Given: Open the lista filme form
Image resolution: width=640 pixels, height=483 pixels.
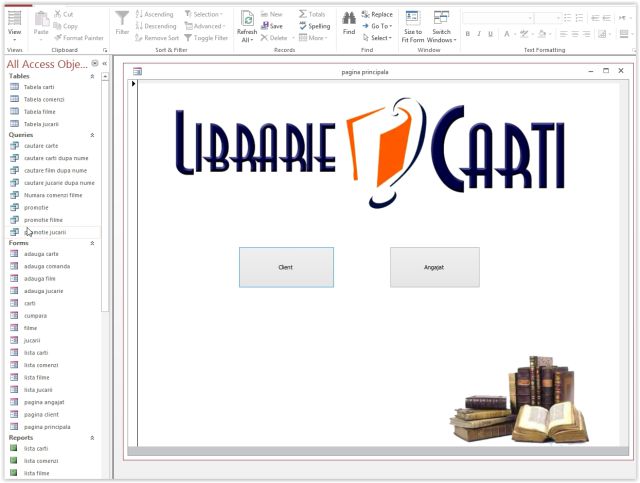Looking at the screenshot, I should [x=36, y=378].
